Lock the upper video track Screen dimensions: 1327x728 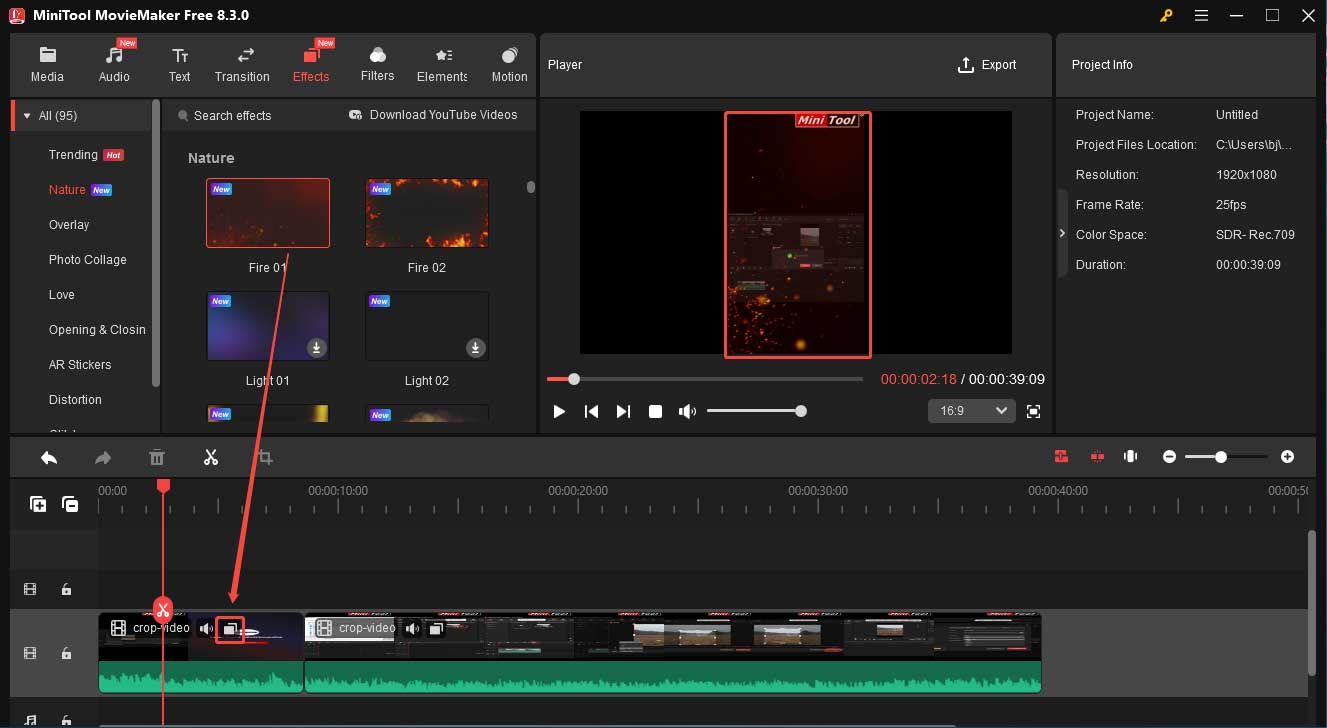pos(66,590)
